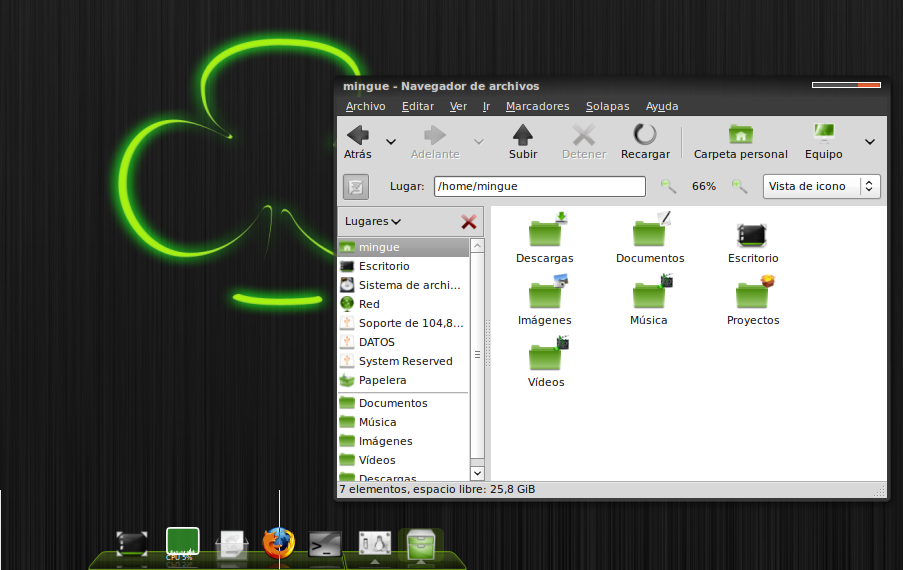Select the Documentos folder in main view
The height and width of the screenshot is (570, 903).
coord(650,238)
